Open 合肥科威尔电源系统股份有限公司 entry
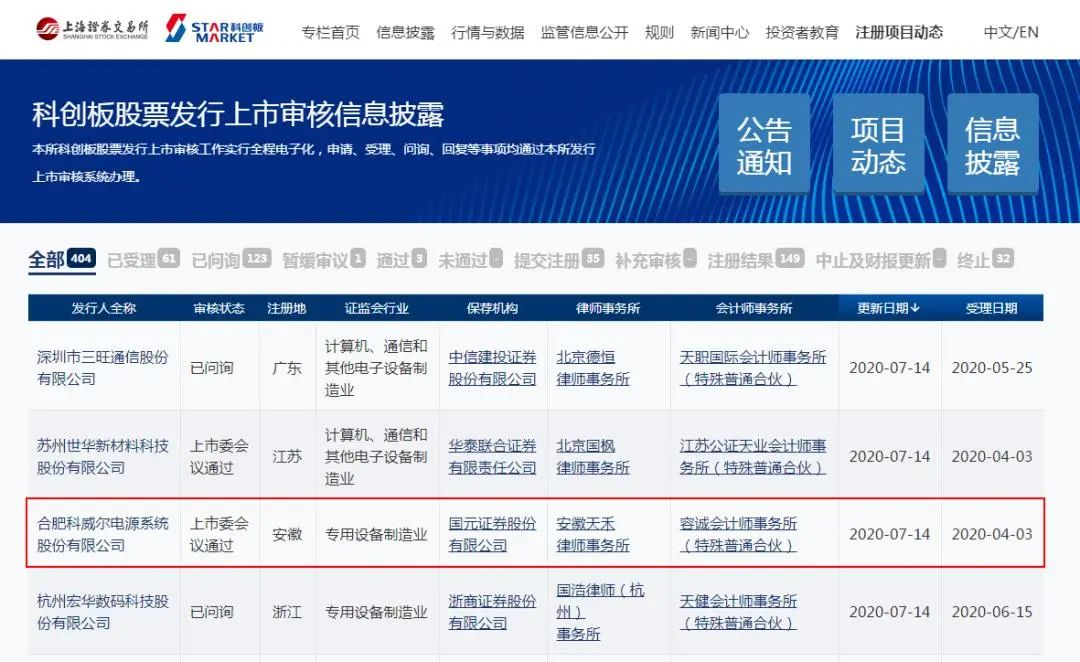 [x=103, y=535]
